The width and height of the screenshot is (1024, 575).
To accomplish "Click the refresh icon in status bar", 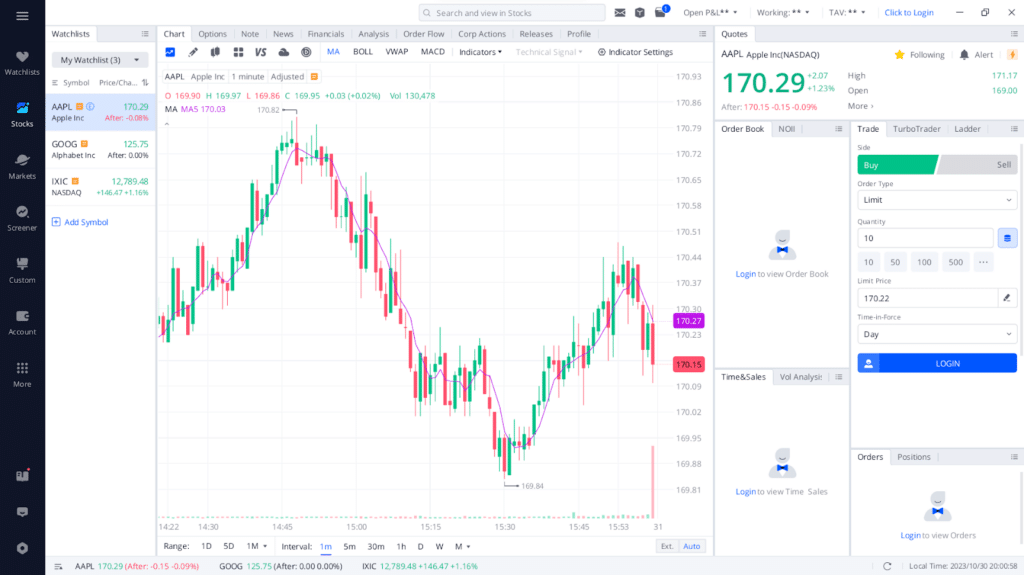I will 888,566.
